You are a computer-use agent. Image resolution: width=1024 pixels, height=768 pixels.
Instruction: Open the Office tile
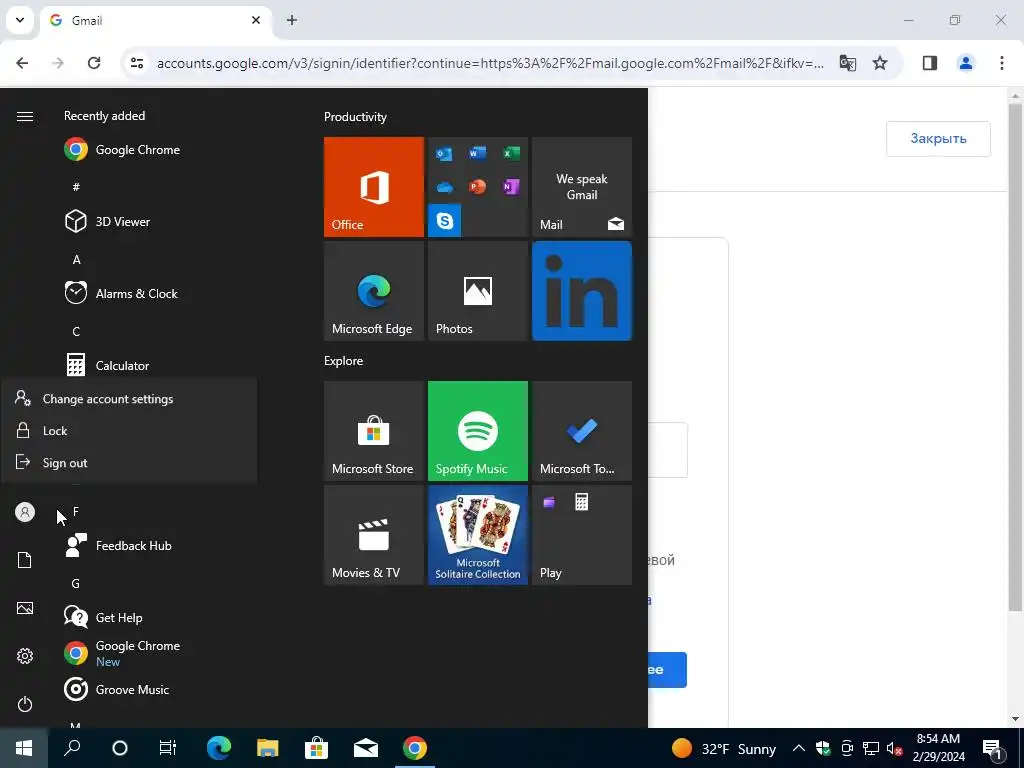(x=374, y=187)
